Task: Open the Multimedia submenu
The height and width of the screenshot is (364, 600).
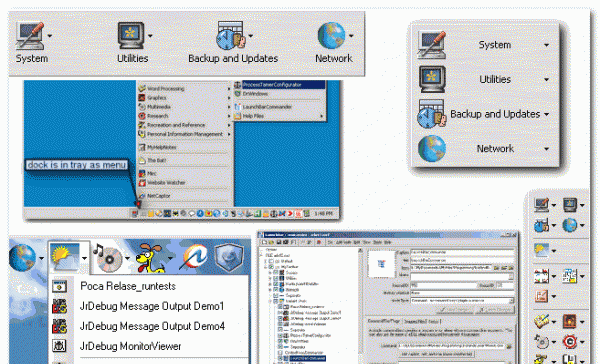Action: 185,107
